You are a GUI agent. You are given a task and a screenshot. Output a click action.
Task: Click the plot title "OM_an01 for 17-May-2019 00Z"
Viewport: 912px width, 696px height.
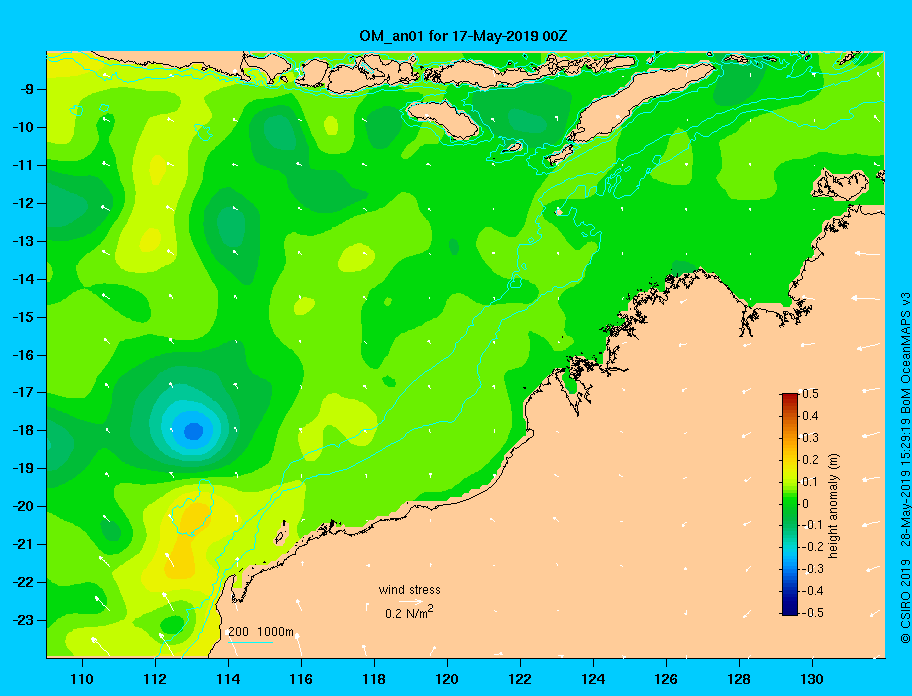click(463, 36)
